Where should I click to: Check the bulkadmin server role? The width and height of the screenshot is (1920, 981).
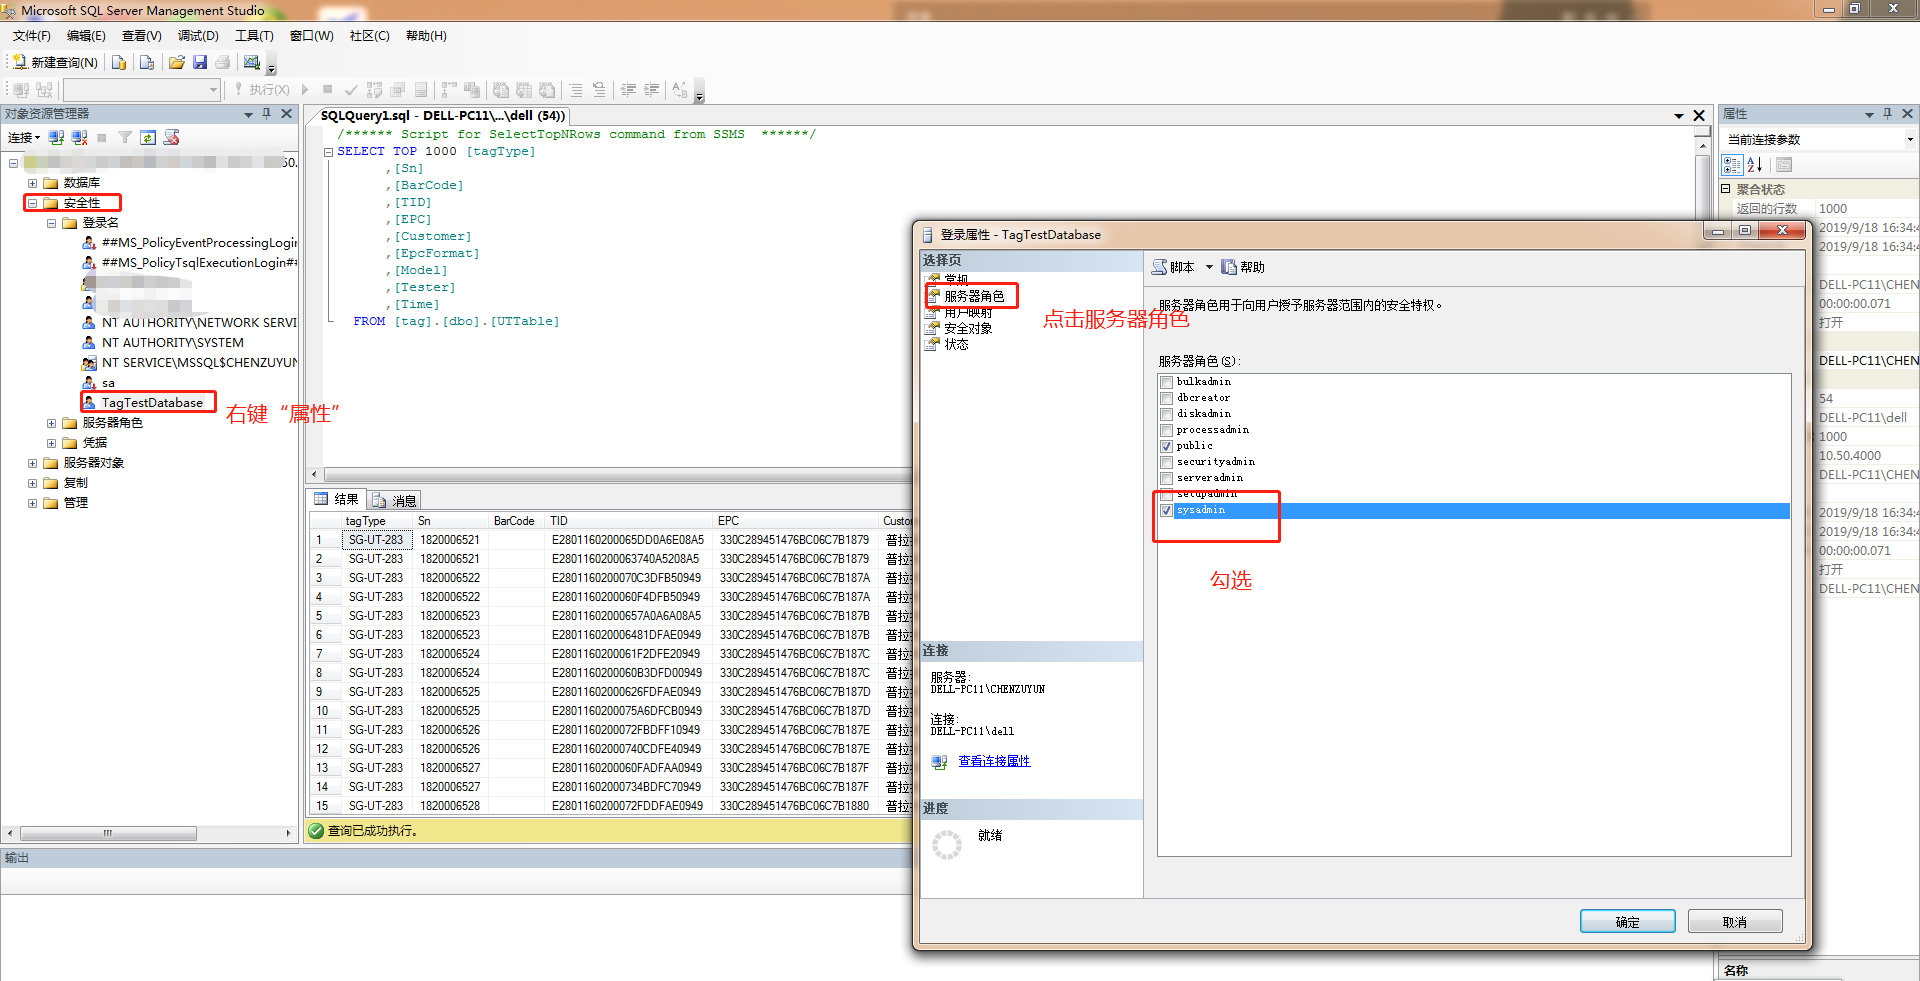pyautogui.click(x=1166, y=382)
